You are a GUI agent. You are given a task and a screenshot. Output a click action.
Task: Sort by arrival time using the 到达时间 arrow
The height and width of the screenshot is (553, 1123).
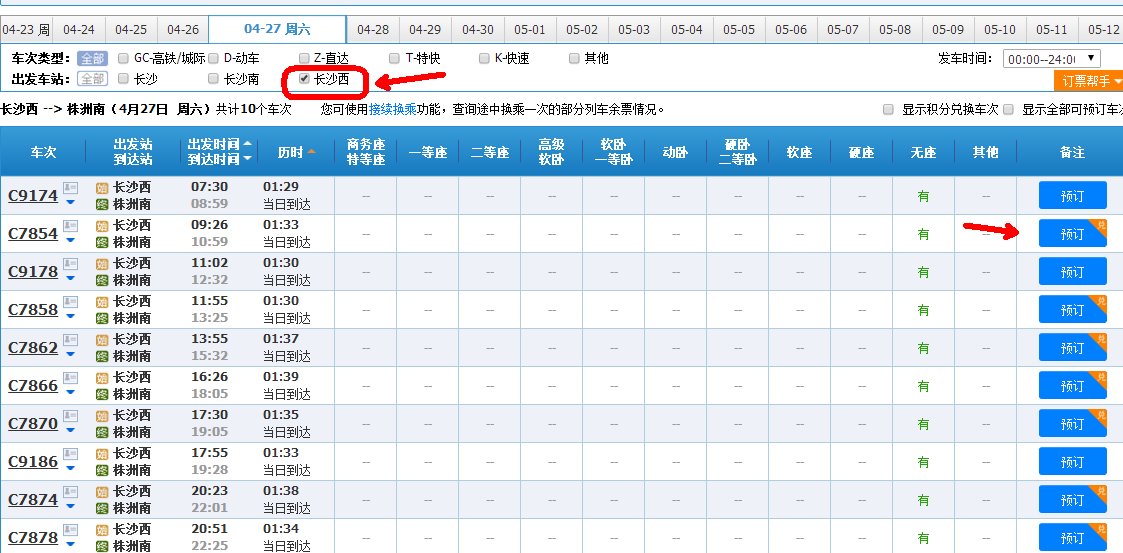[x=247, y=158]
